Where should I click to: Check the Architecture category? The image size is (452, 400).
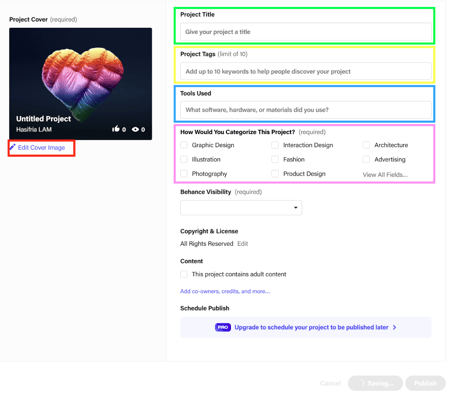366,145
